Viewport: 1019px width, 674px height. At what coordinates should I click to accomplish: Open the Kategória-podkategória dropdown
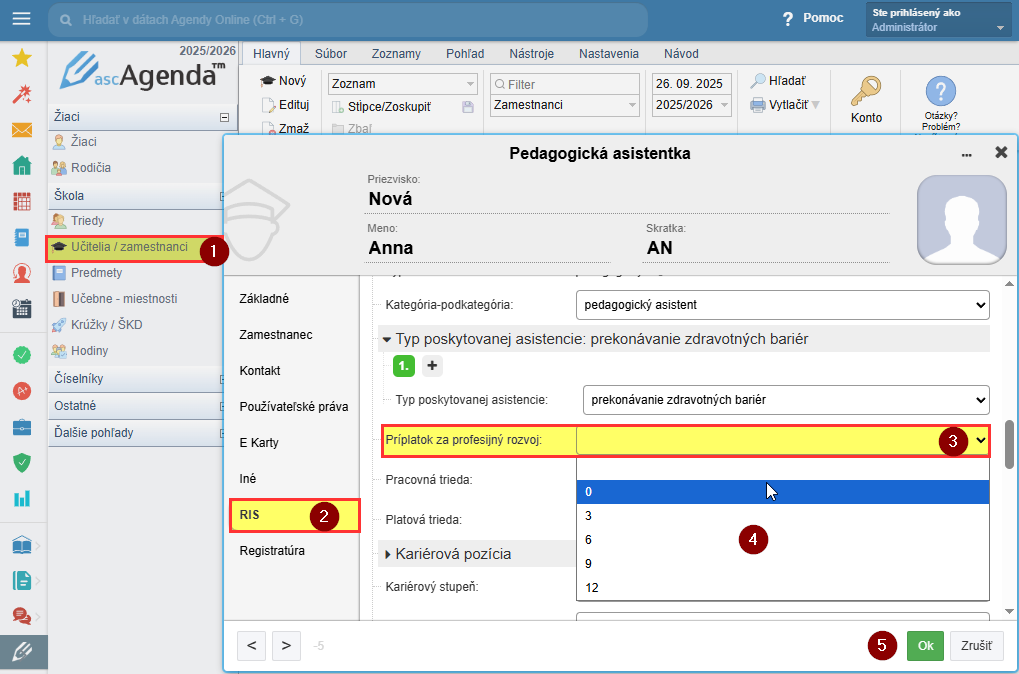point(782,304)
